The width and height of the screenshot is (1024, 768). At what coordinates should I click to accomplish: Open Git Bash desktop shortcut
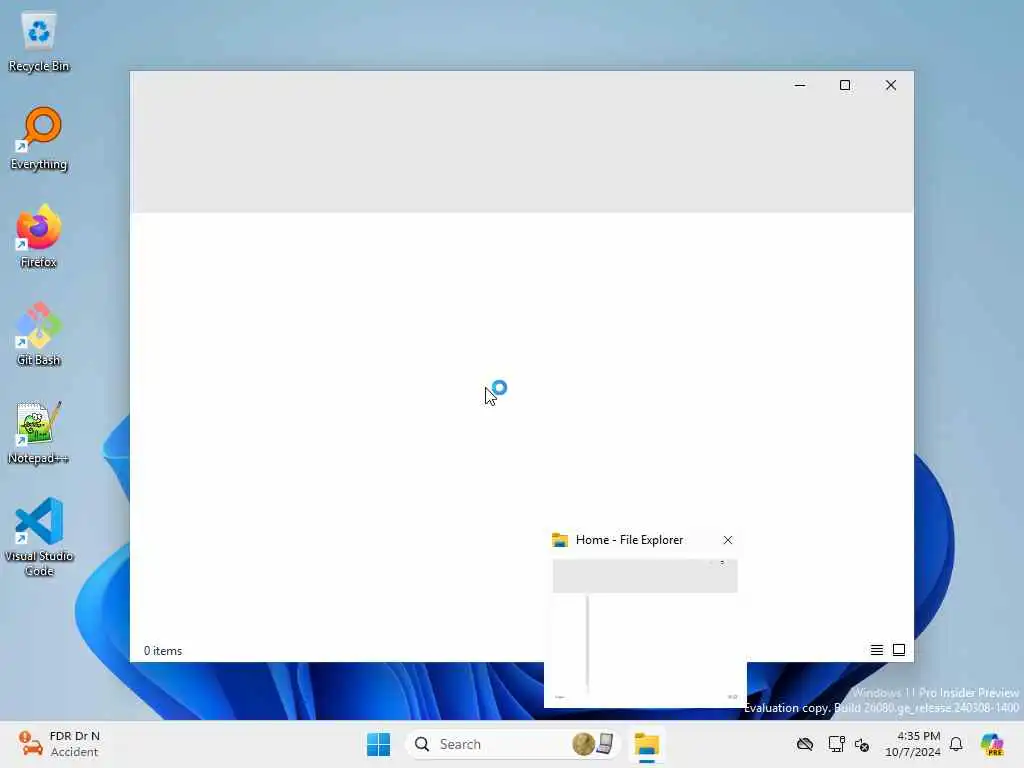pos(39,334)
